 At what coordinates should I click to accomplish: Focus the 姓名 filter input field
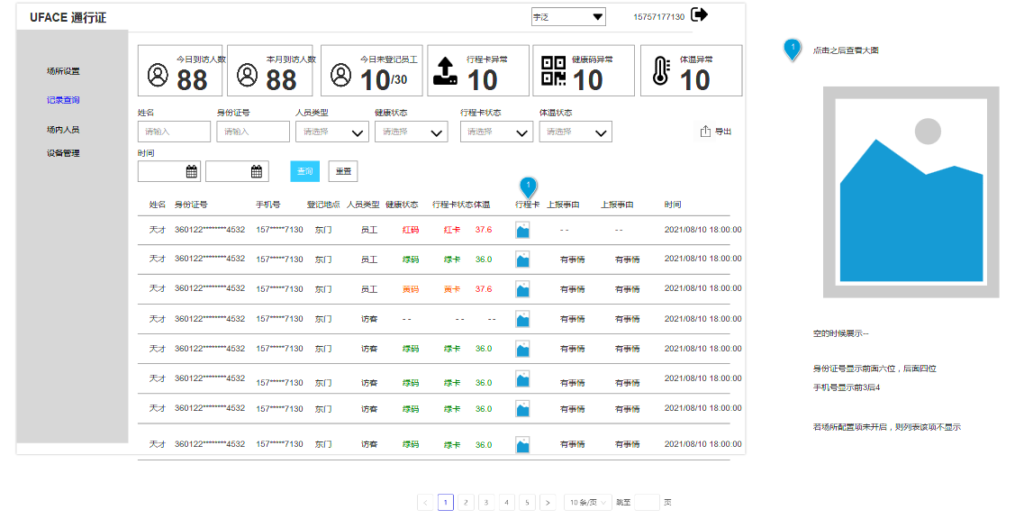coord(174,132)
